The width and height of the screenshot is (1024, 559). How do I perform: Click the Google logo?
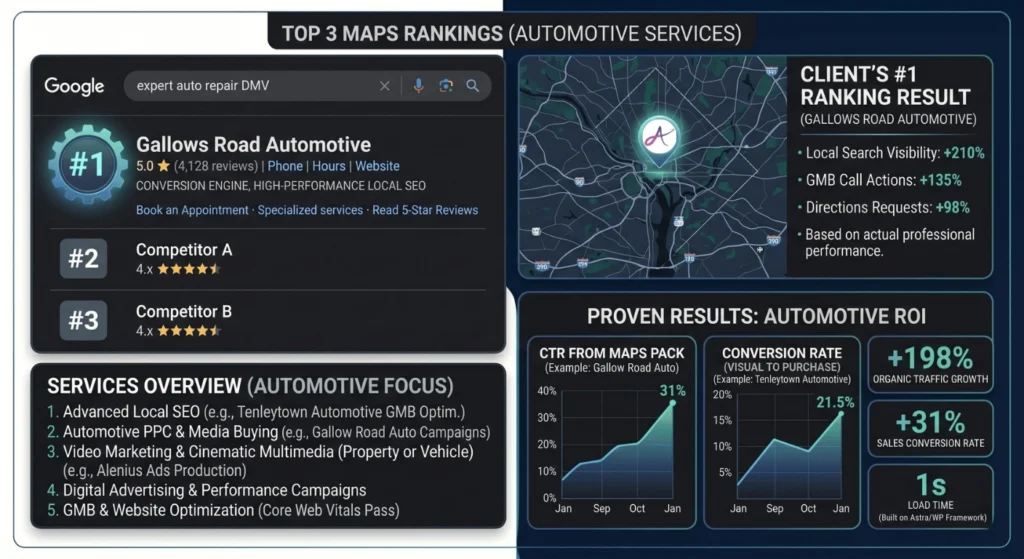(x=74, y=86)
